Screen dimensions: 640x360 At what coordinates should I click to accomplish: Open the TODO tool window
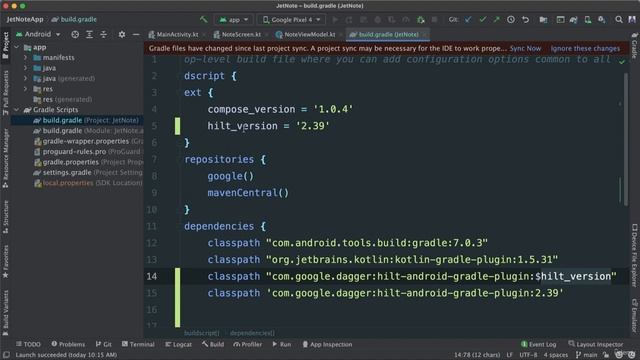pyautogui.click(x=28, y=344)
